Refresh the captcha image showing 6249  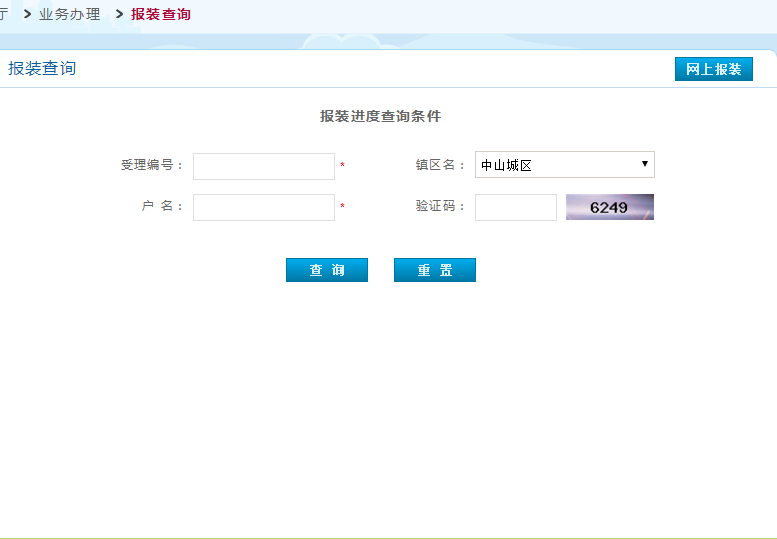tap(609, 207)
